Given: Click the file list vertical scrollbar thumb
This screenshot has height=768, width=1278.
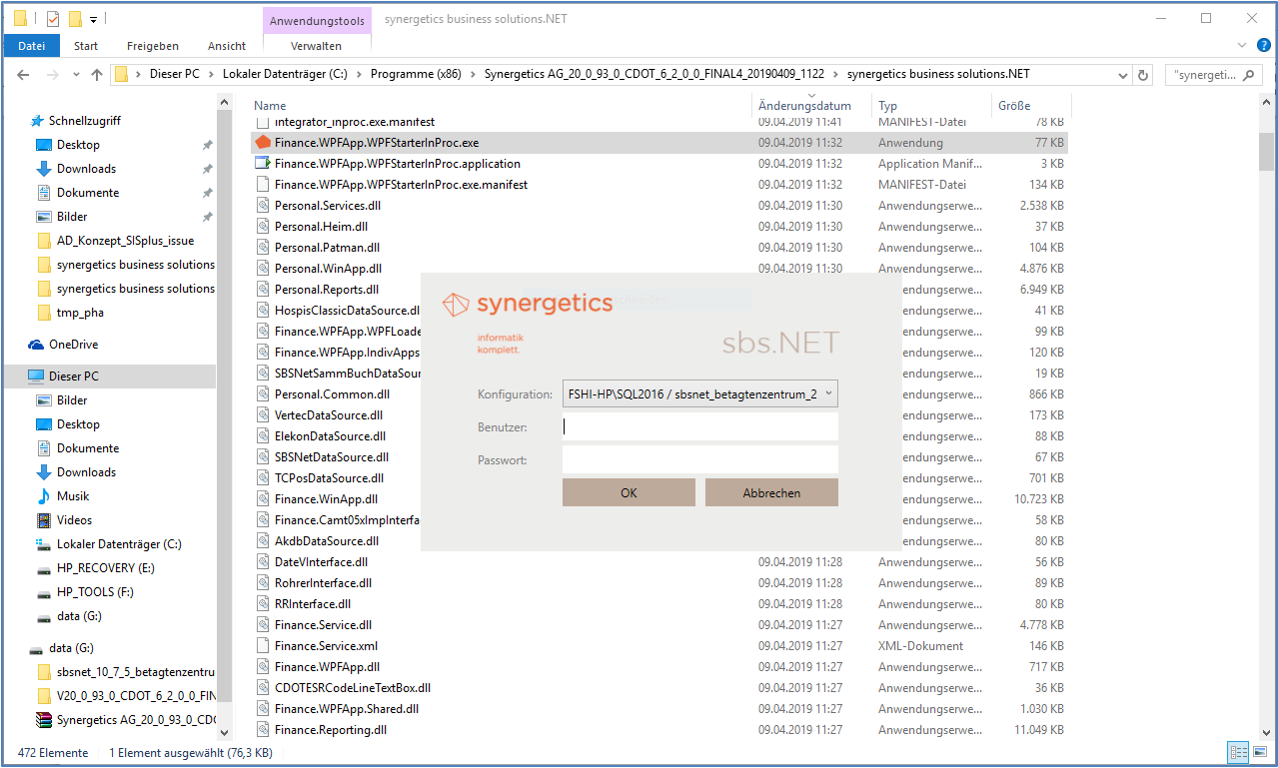Looking at the screenshot, I should 1266,152.
